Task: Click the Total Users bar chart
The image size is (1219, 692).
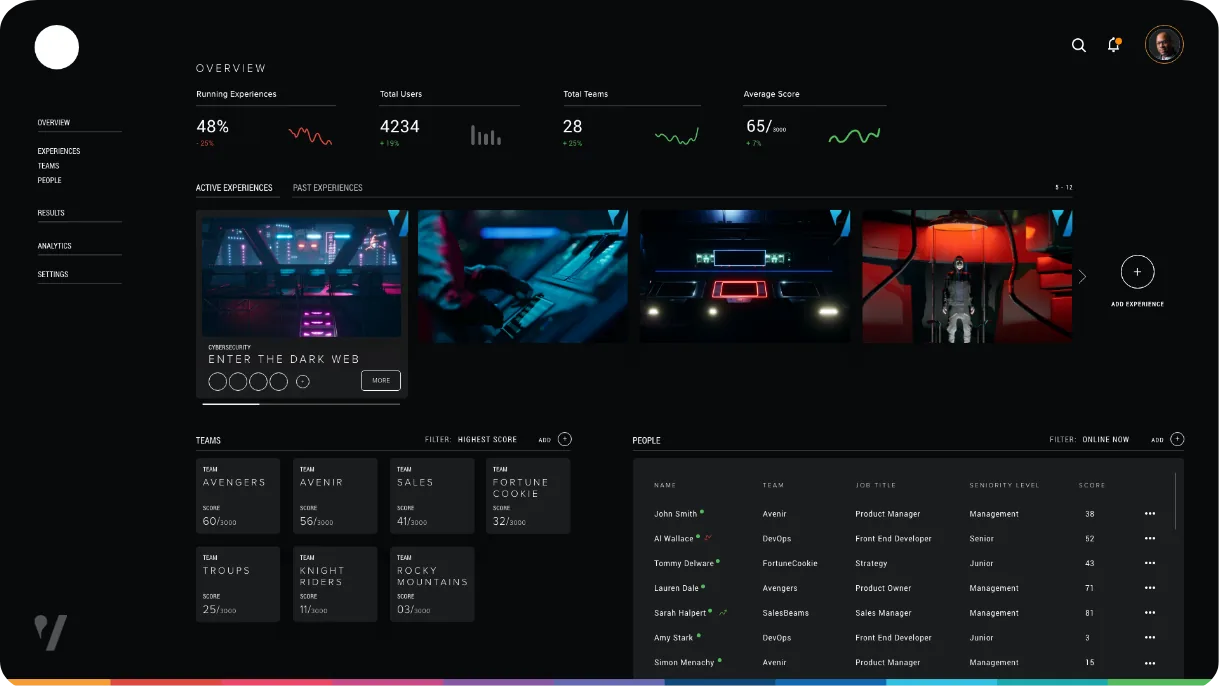Action: [x=486, y=135]
